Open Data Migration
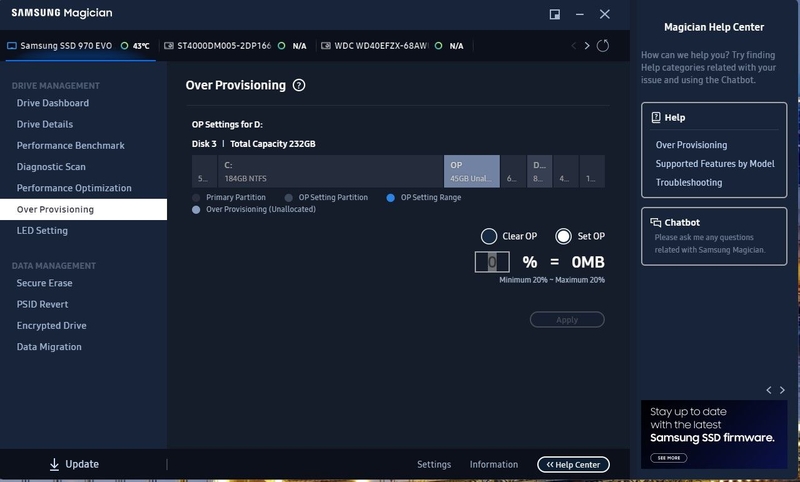 point(49,347)
